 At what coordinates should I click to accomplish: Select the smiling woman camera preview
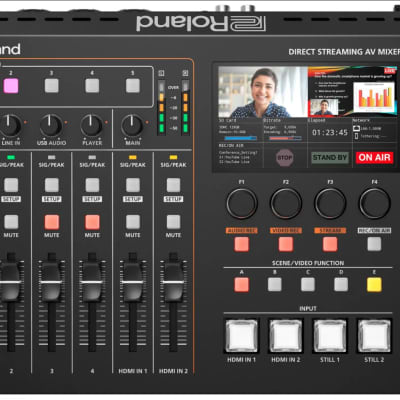263,92
